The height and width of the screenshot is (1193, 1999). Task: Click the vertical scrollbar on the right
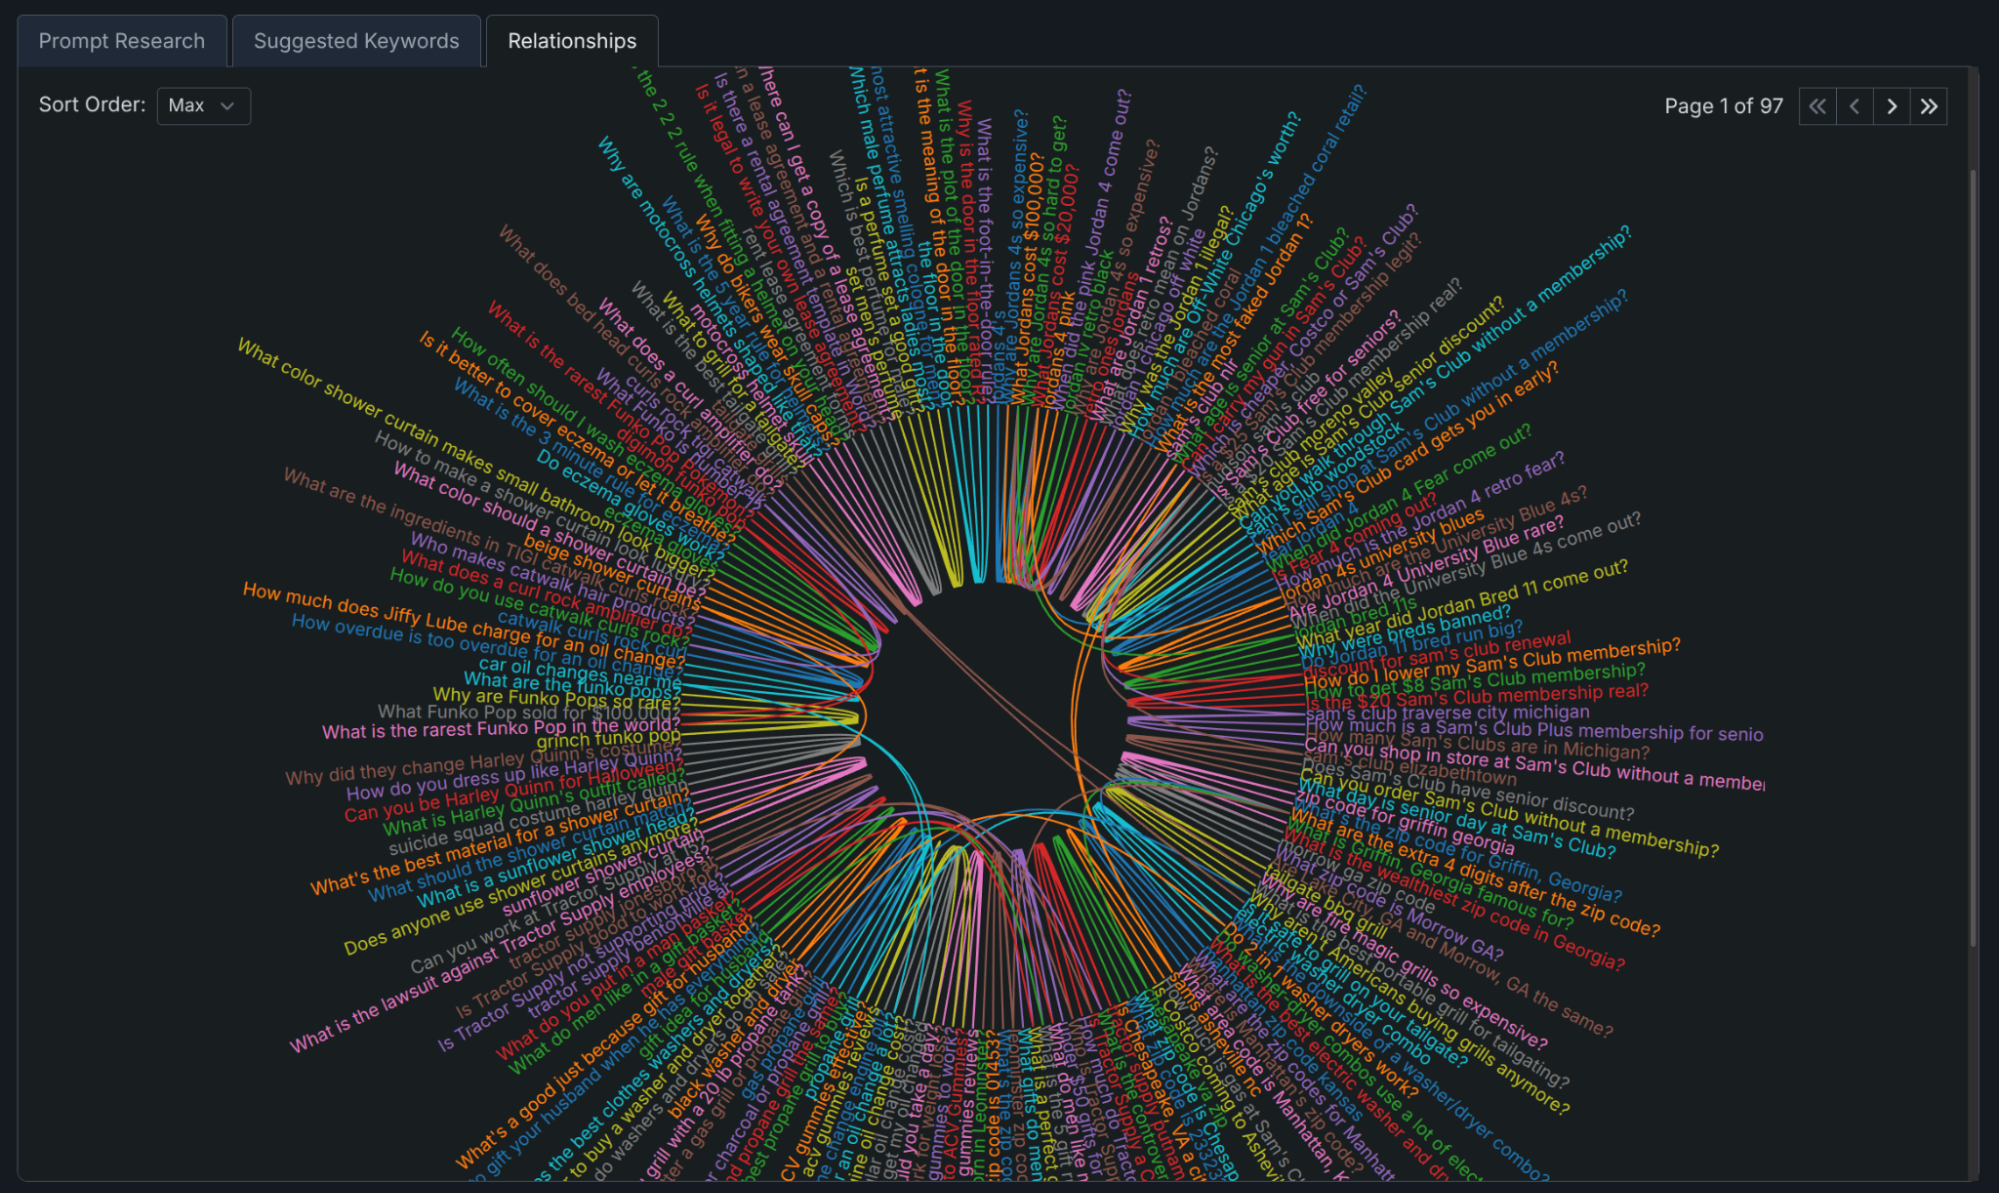click(1973, 560)
